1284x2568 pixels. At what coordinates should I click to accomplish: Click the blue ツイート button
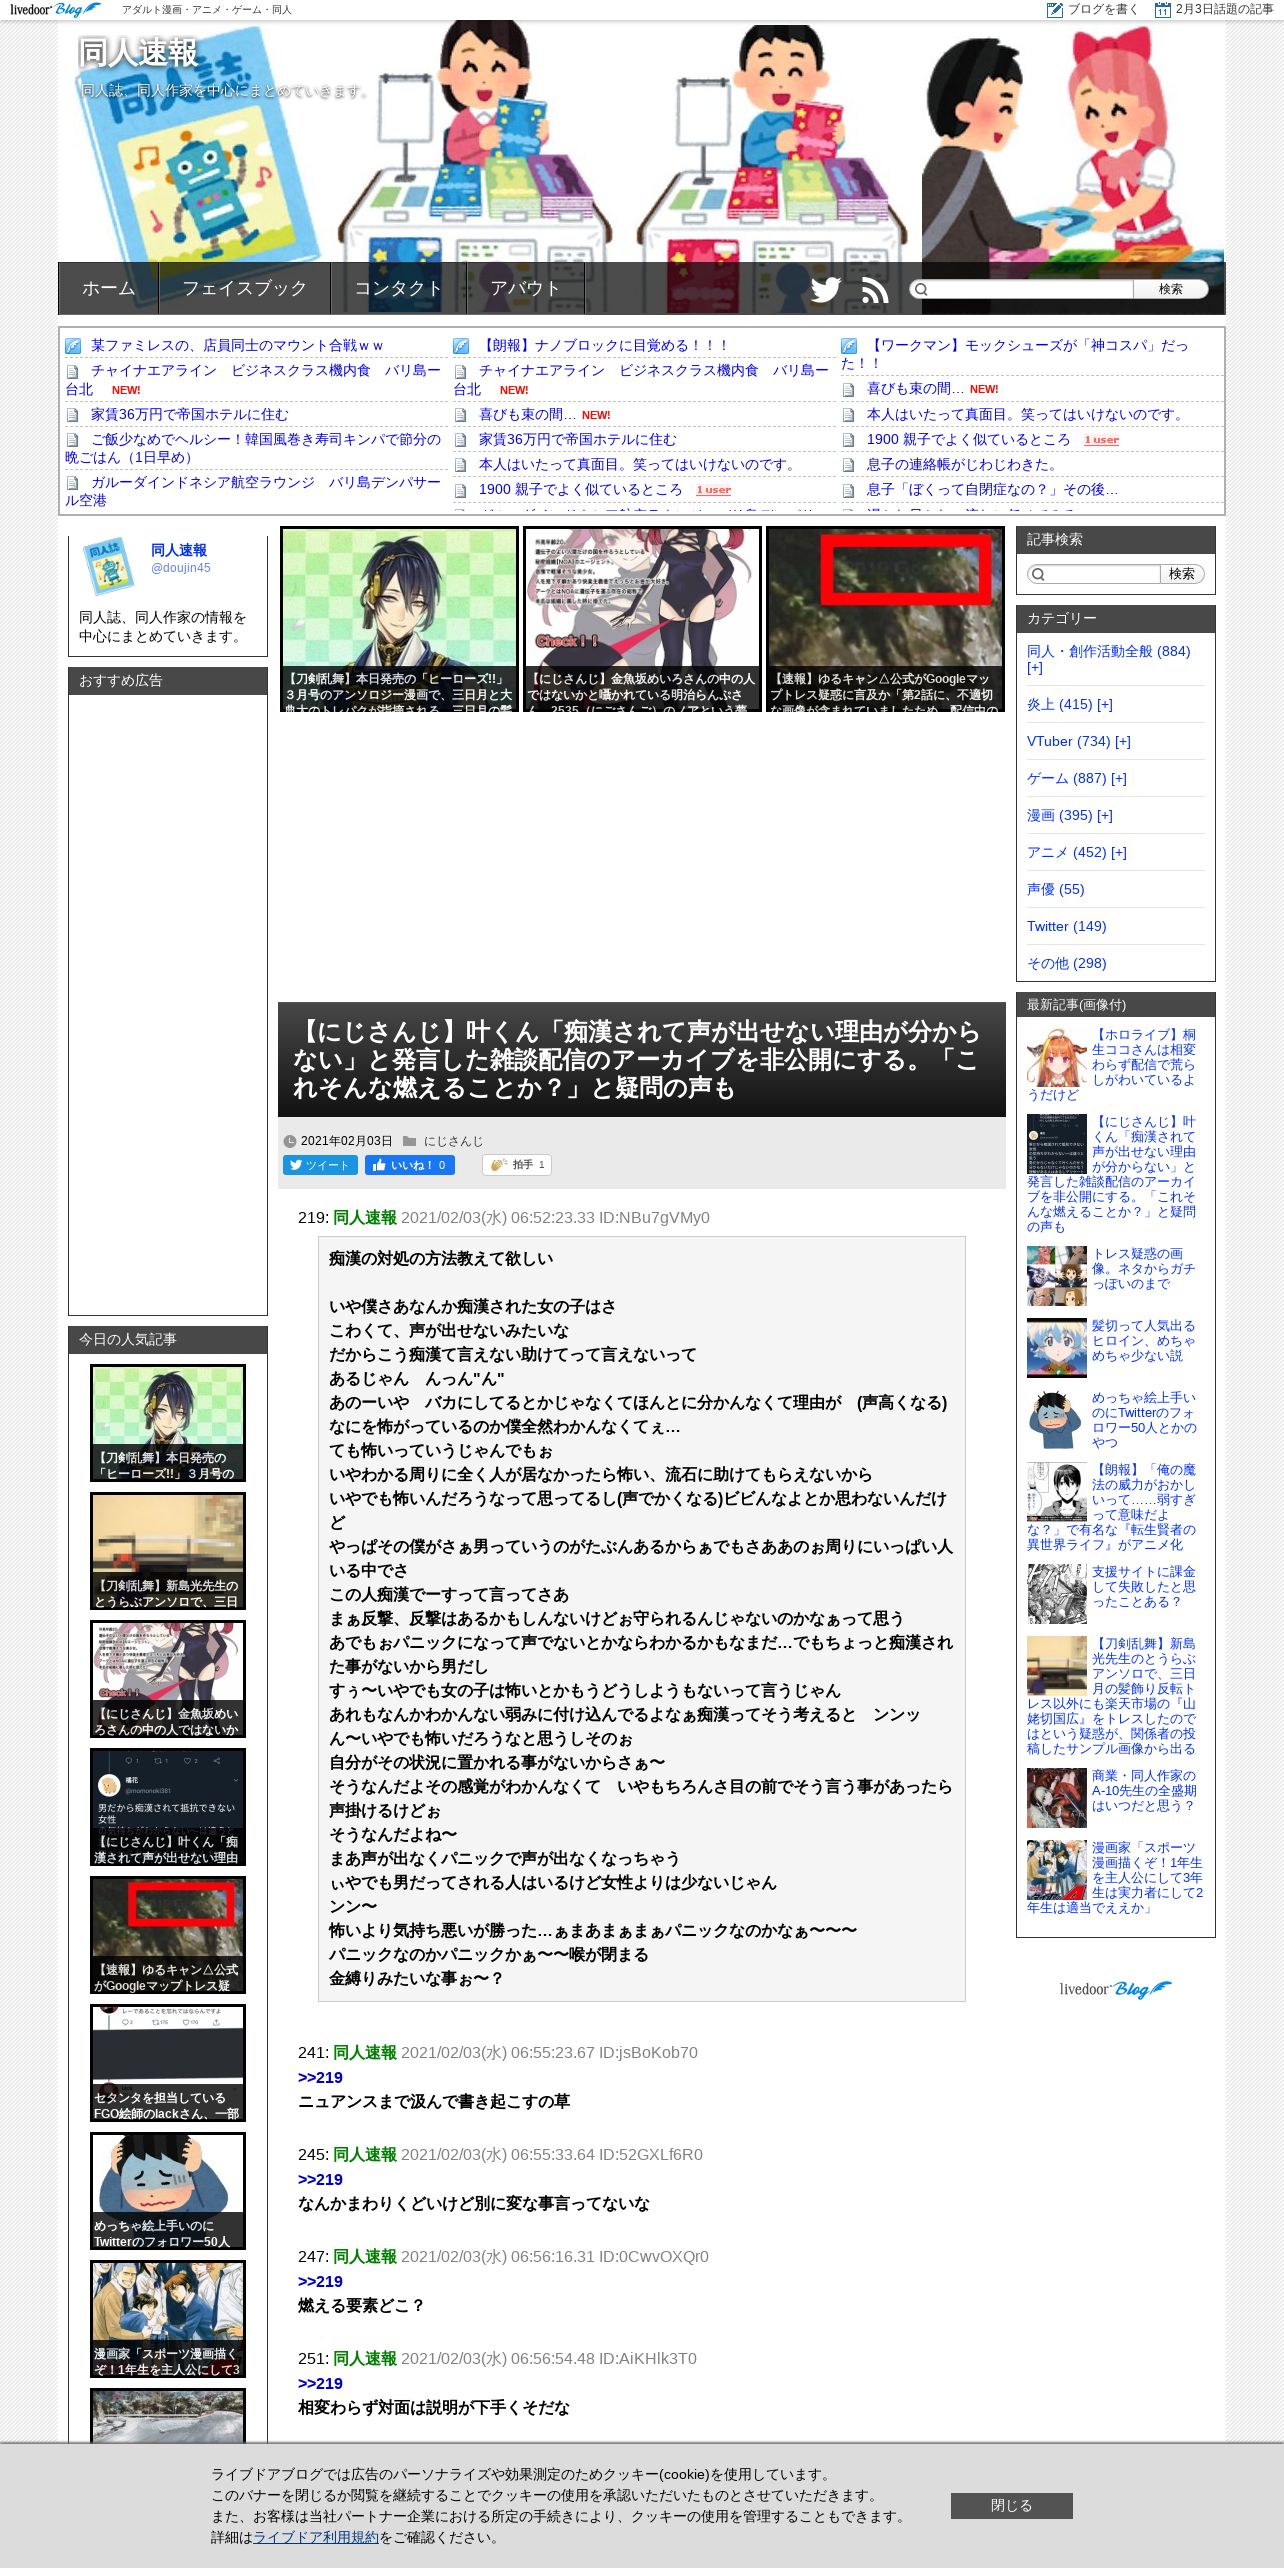tap(320, 1165)
